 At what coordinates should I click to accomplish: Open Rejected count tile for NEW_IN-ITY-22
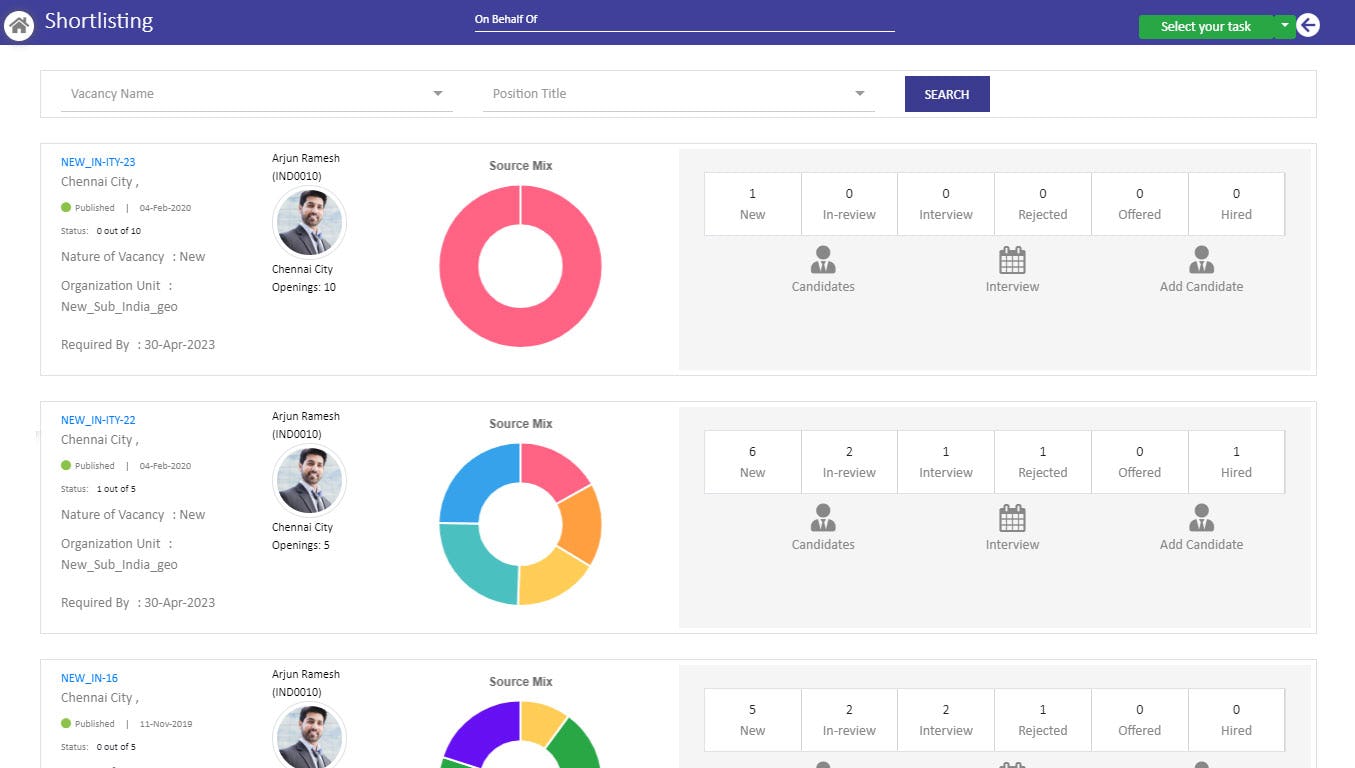pos(1043,462)
